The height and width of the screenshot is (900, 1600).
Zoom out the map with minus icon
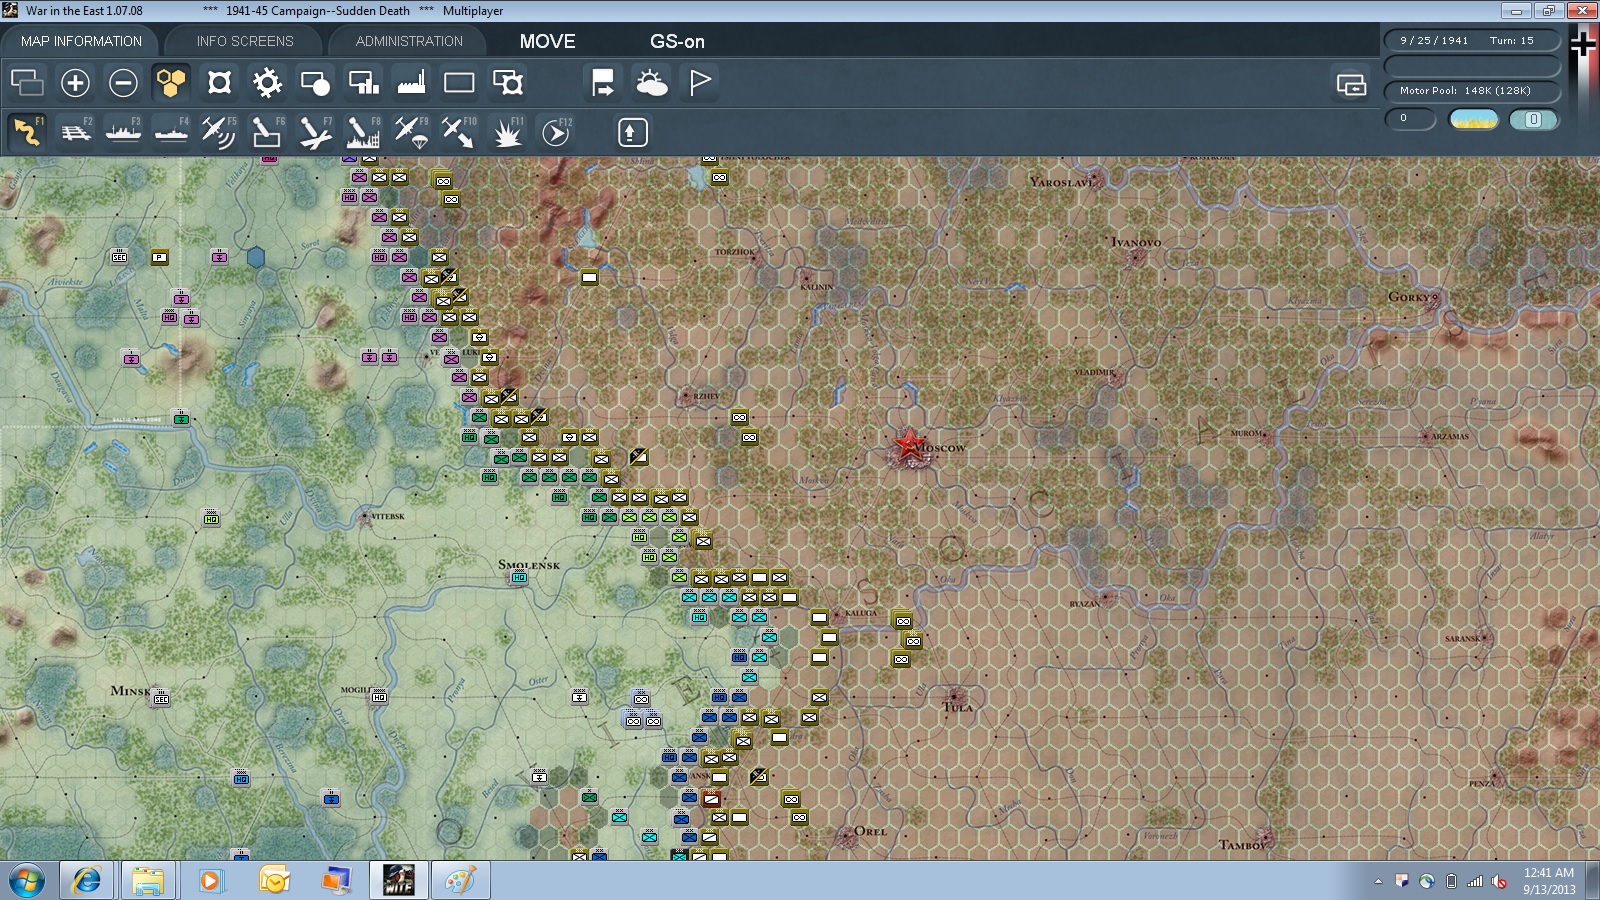click(123, 83)
